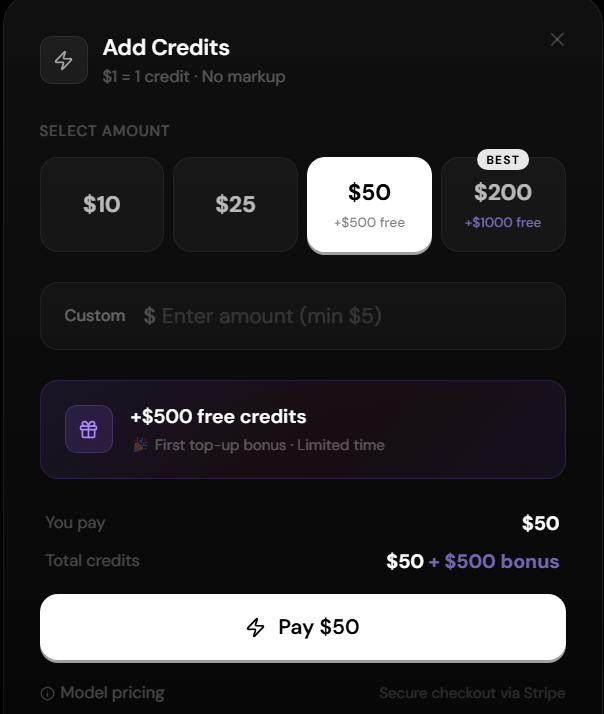Select the highlighted $50 amount card

[369, 204]
